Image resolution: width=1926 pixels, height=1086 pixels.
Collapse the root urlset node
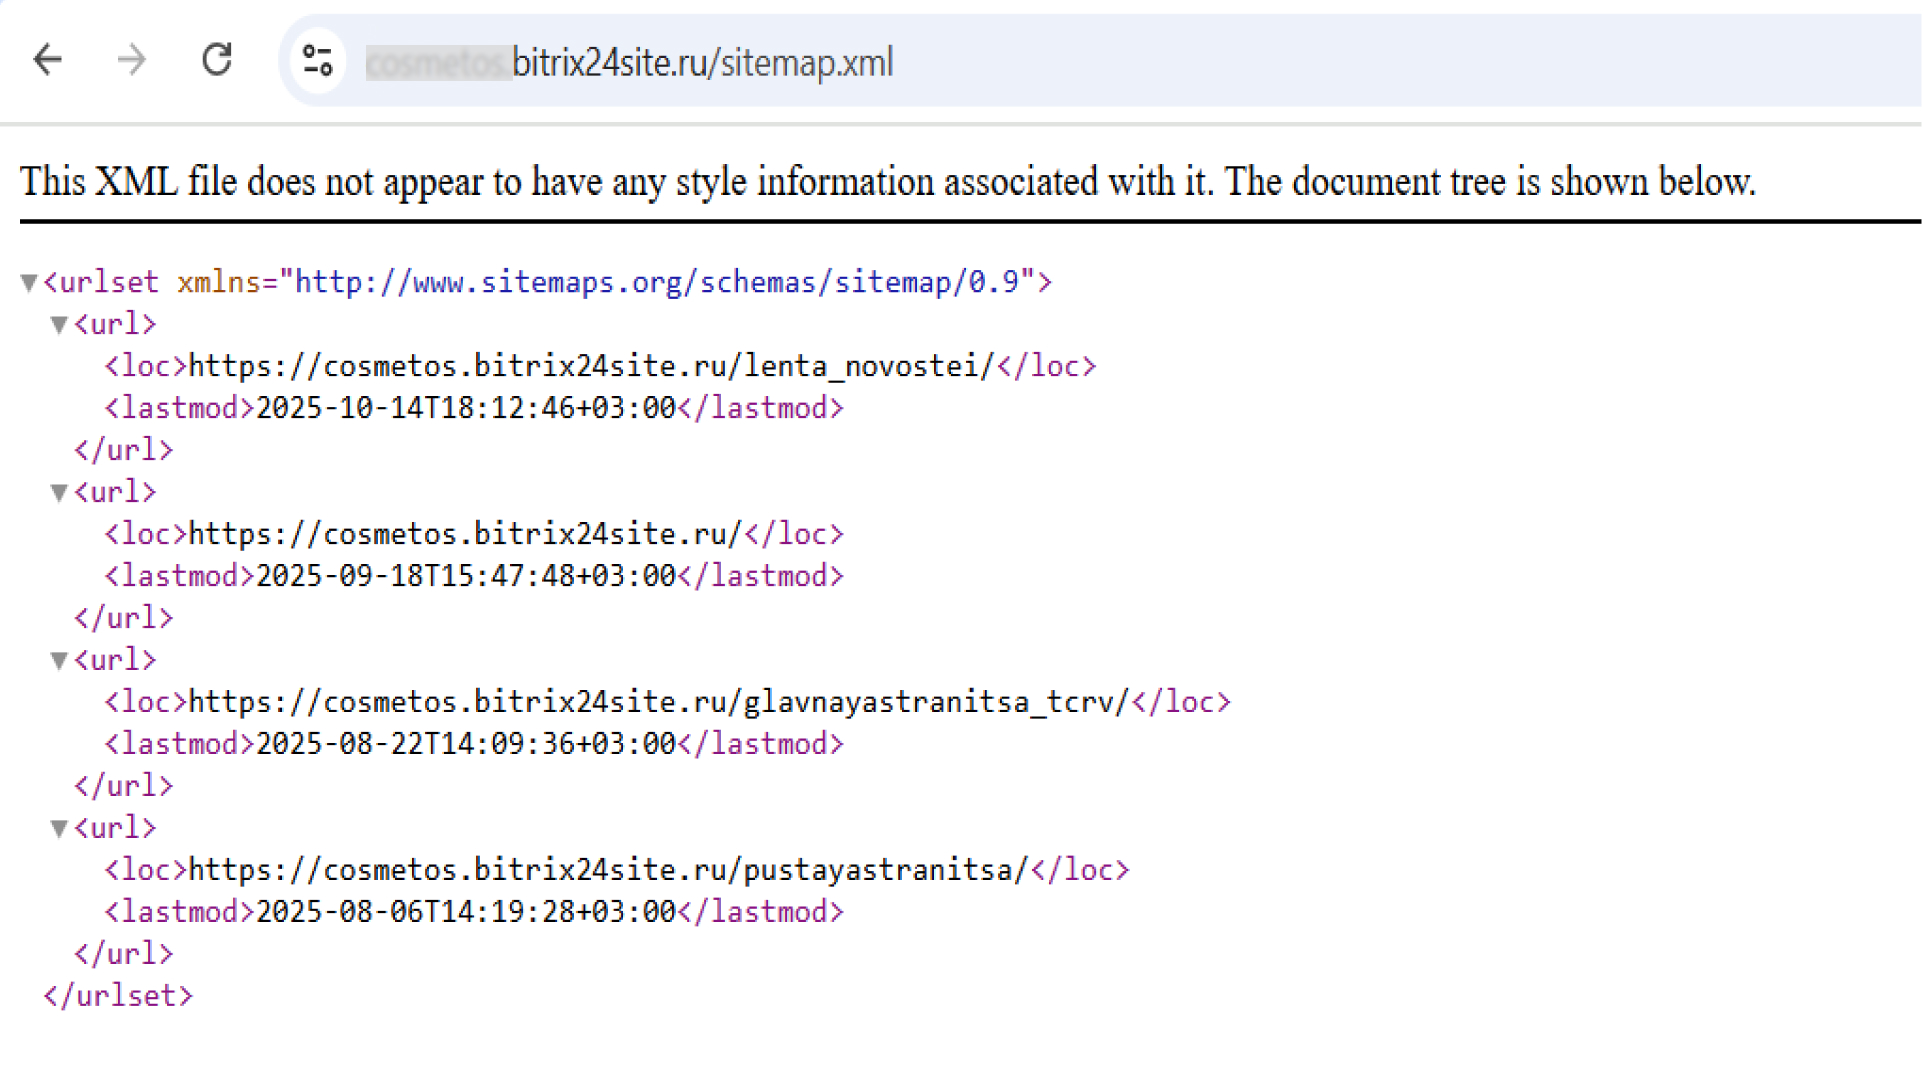[x=29, y=284]
